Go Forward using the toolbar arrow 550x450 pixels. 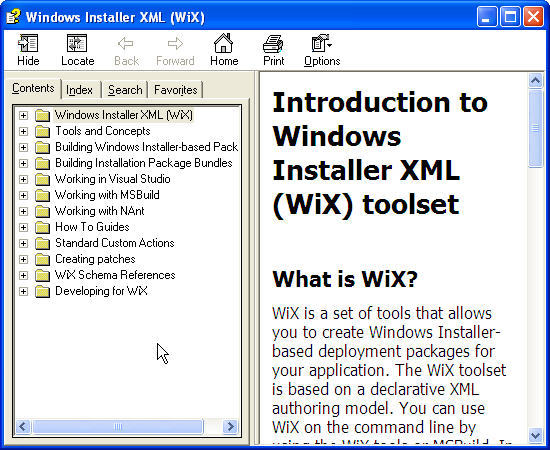[x=175, y=44]
